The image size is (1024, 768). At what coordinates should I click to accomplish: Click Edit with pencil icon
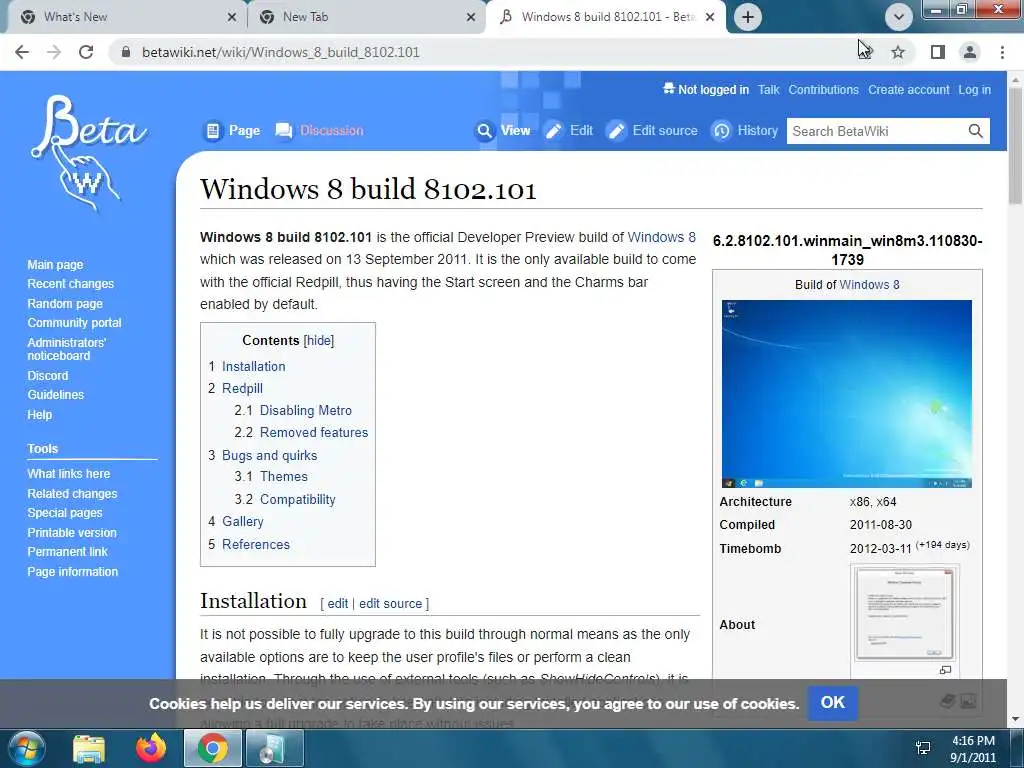point(569,131)
